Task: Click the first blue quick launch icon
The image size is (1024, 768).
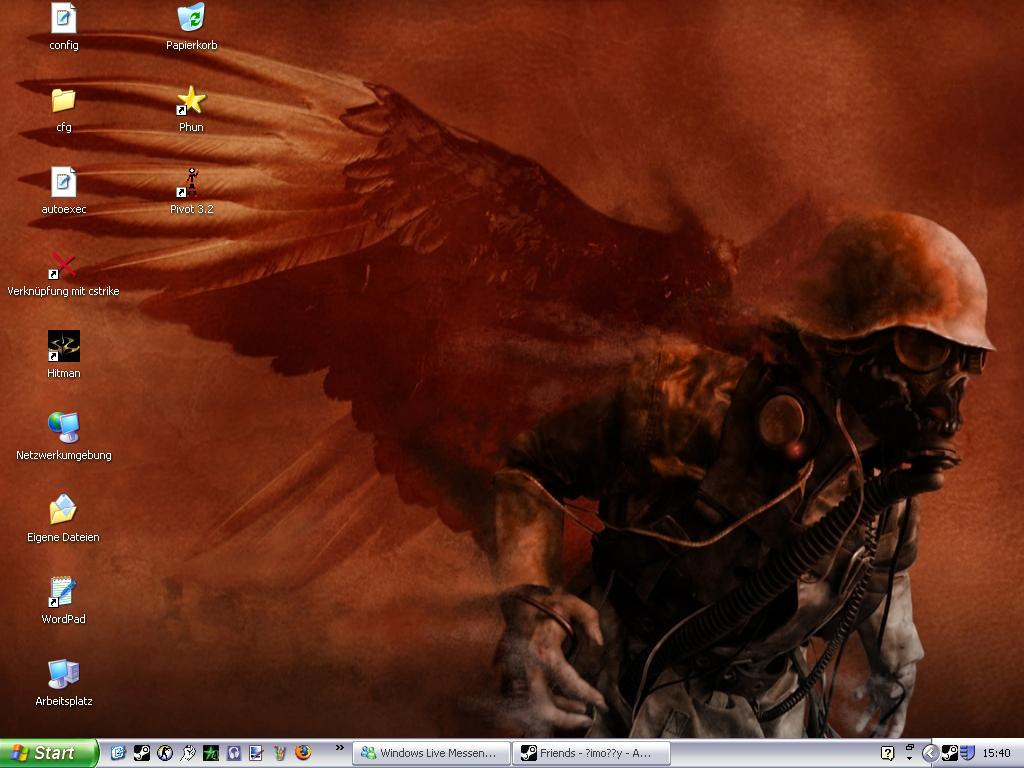Action: (118, 753)
